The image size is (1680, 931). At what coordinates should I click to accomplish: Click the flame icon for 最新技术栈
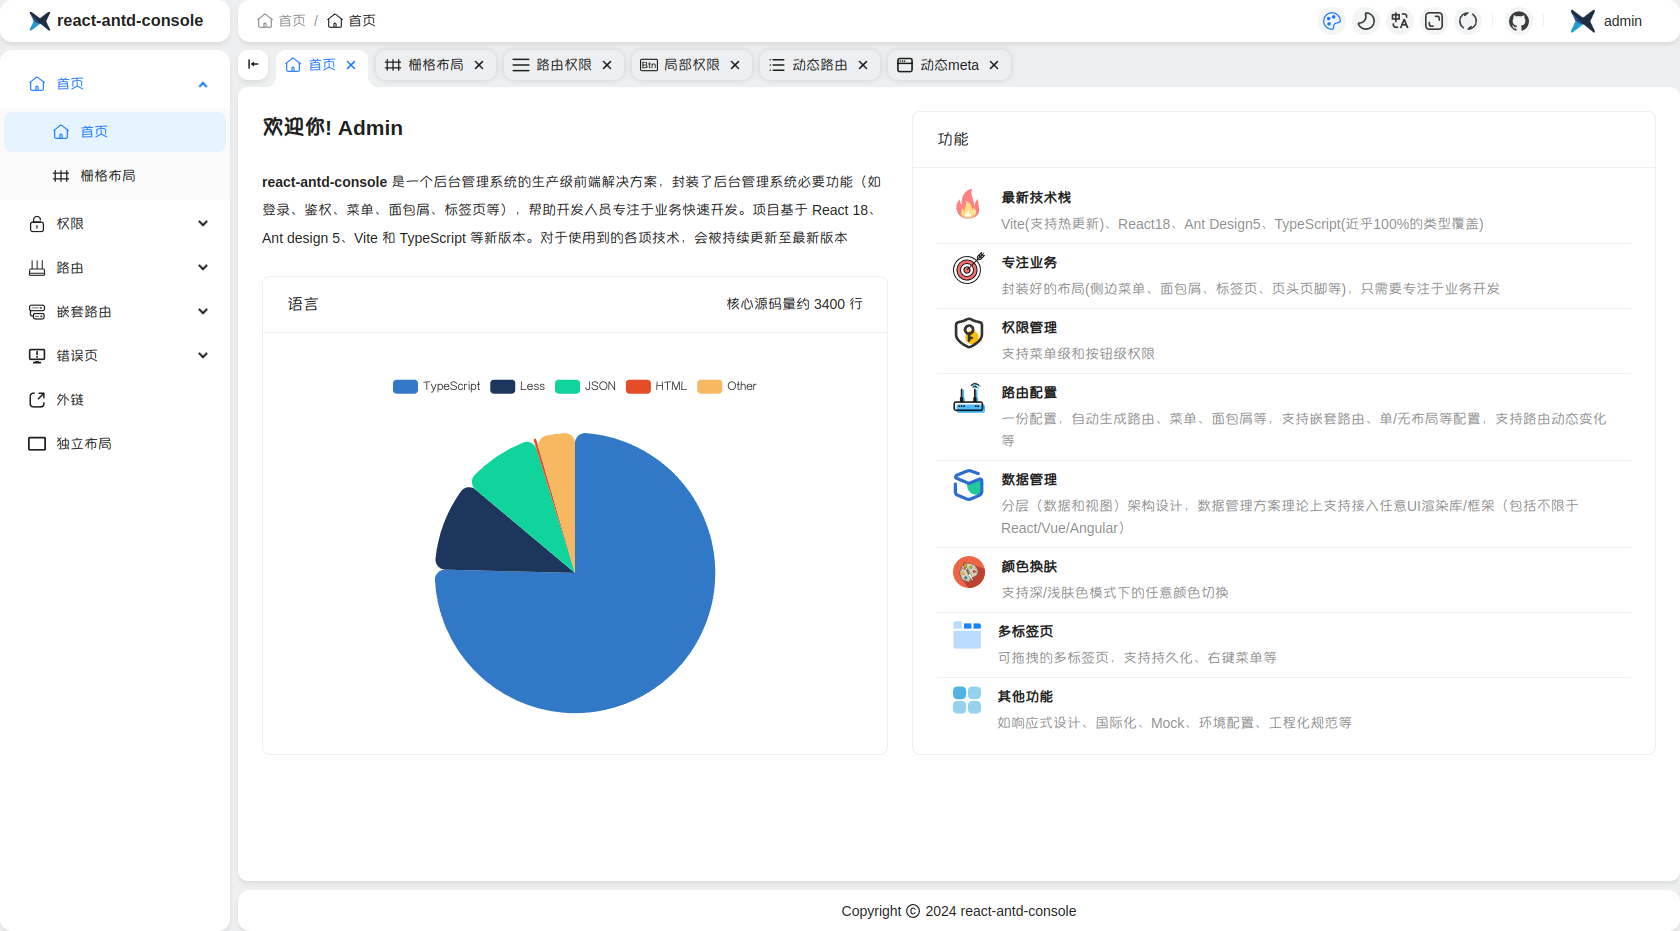[968, 204]
